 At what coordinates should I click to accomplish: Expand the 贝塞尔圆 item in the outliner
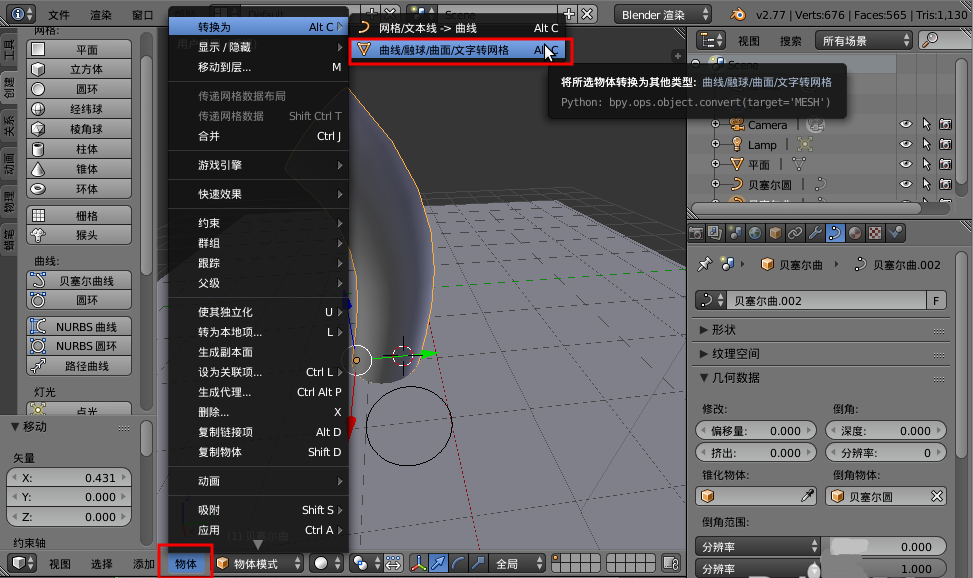coord(713,184)
